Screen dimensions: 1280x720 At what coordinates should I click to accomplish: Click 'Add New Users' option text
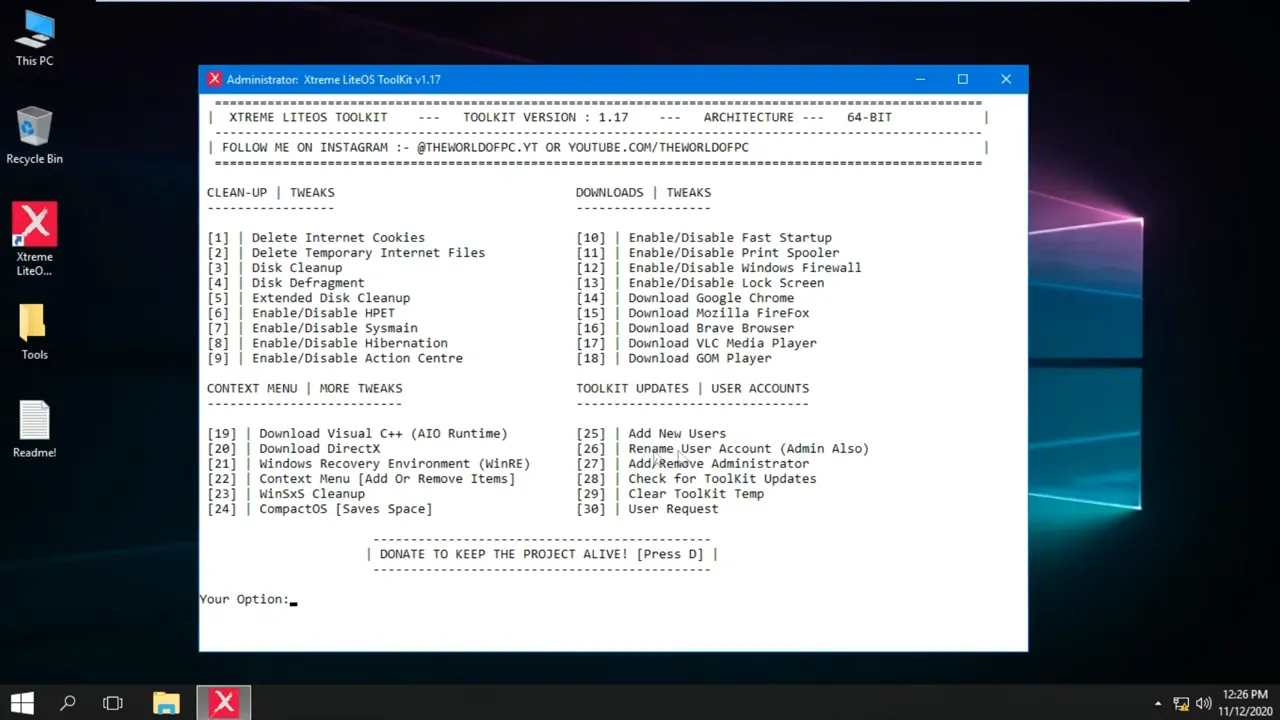pyautogui.click(x=677, y=434)
